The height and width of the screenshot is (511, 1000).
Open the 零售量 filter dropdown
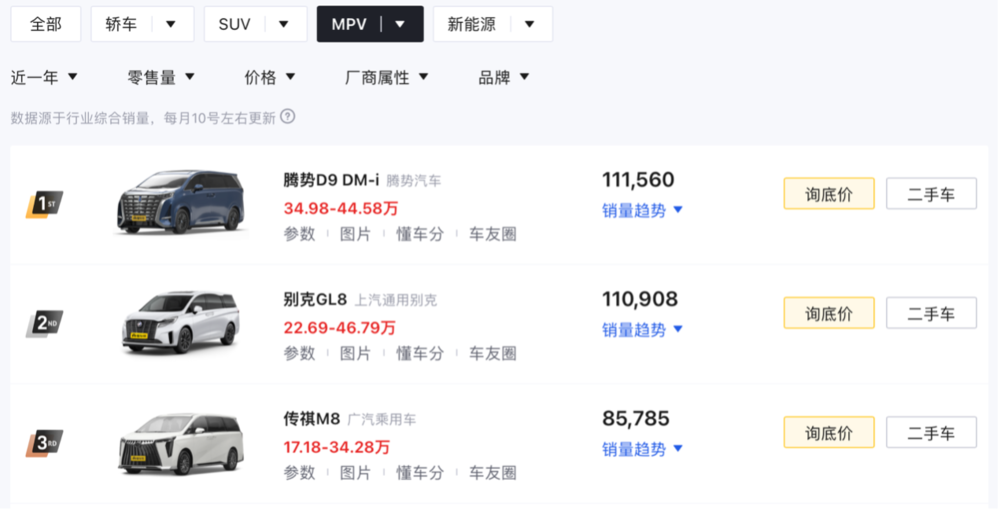161,77
